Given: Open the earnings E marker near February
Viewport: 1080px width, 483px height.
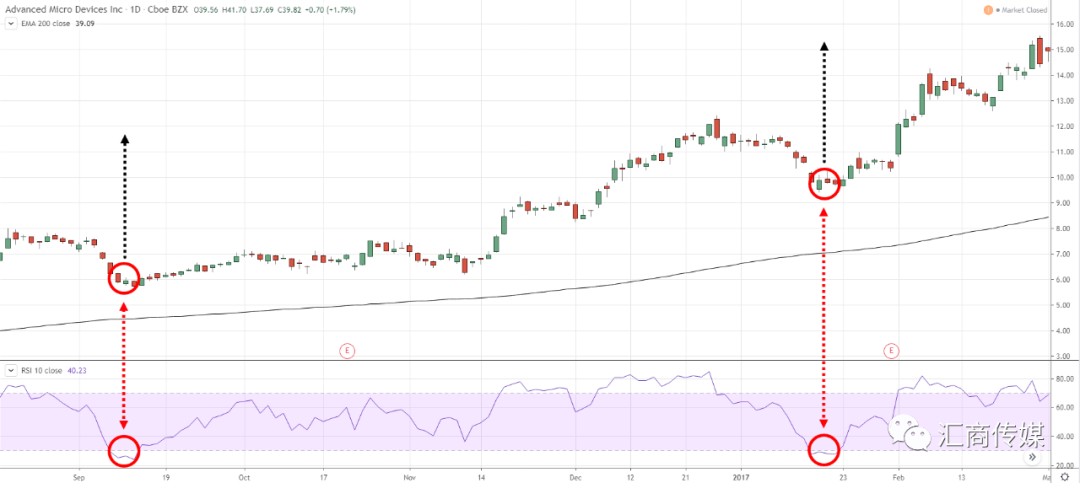Looking at the screenshot, I should [x=891, y=351].
